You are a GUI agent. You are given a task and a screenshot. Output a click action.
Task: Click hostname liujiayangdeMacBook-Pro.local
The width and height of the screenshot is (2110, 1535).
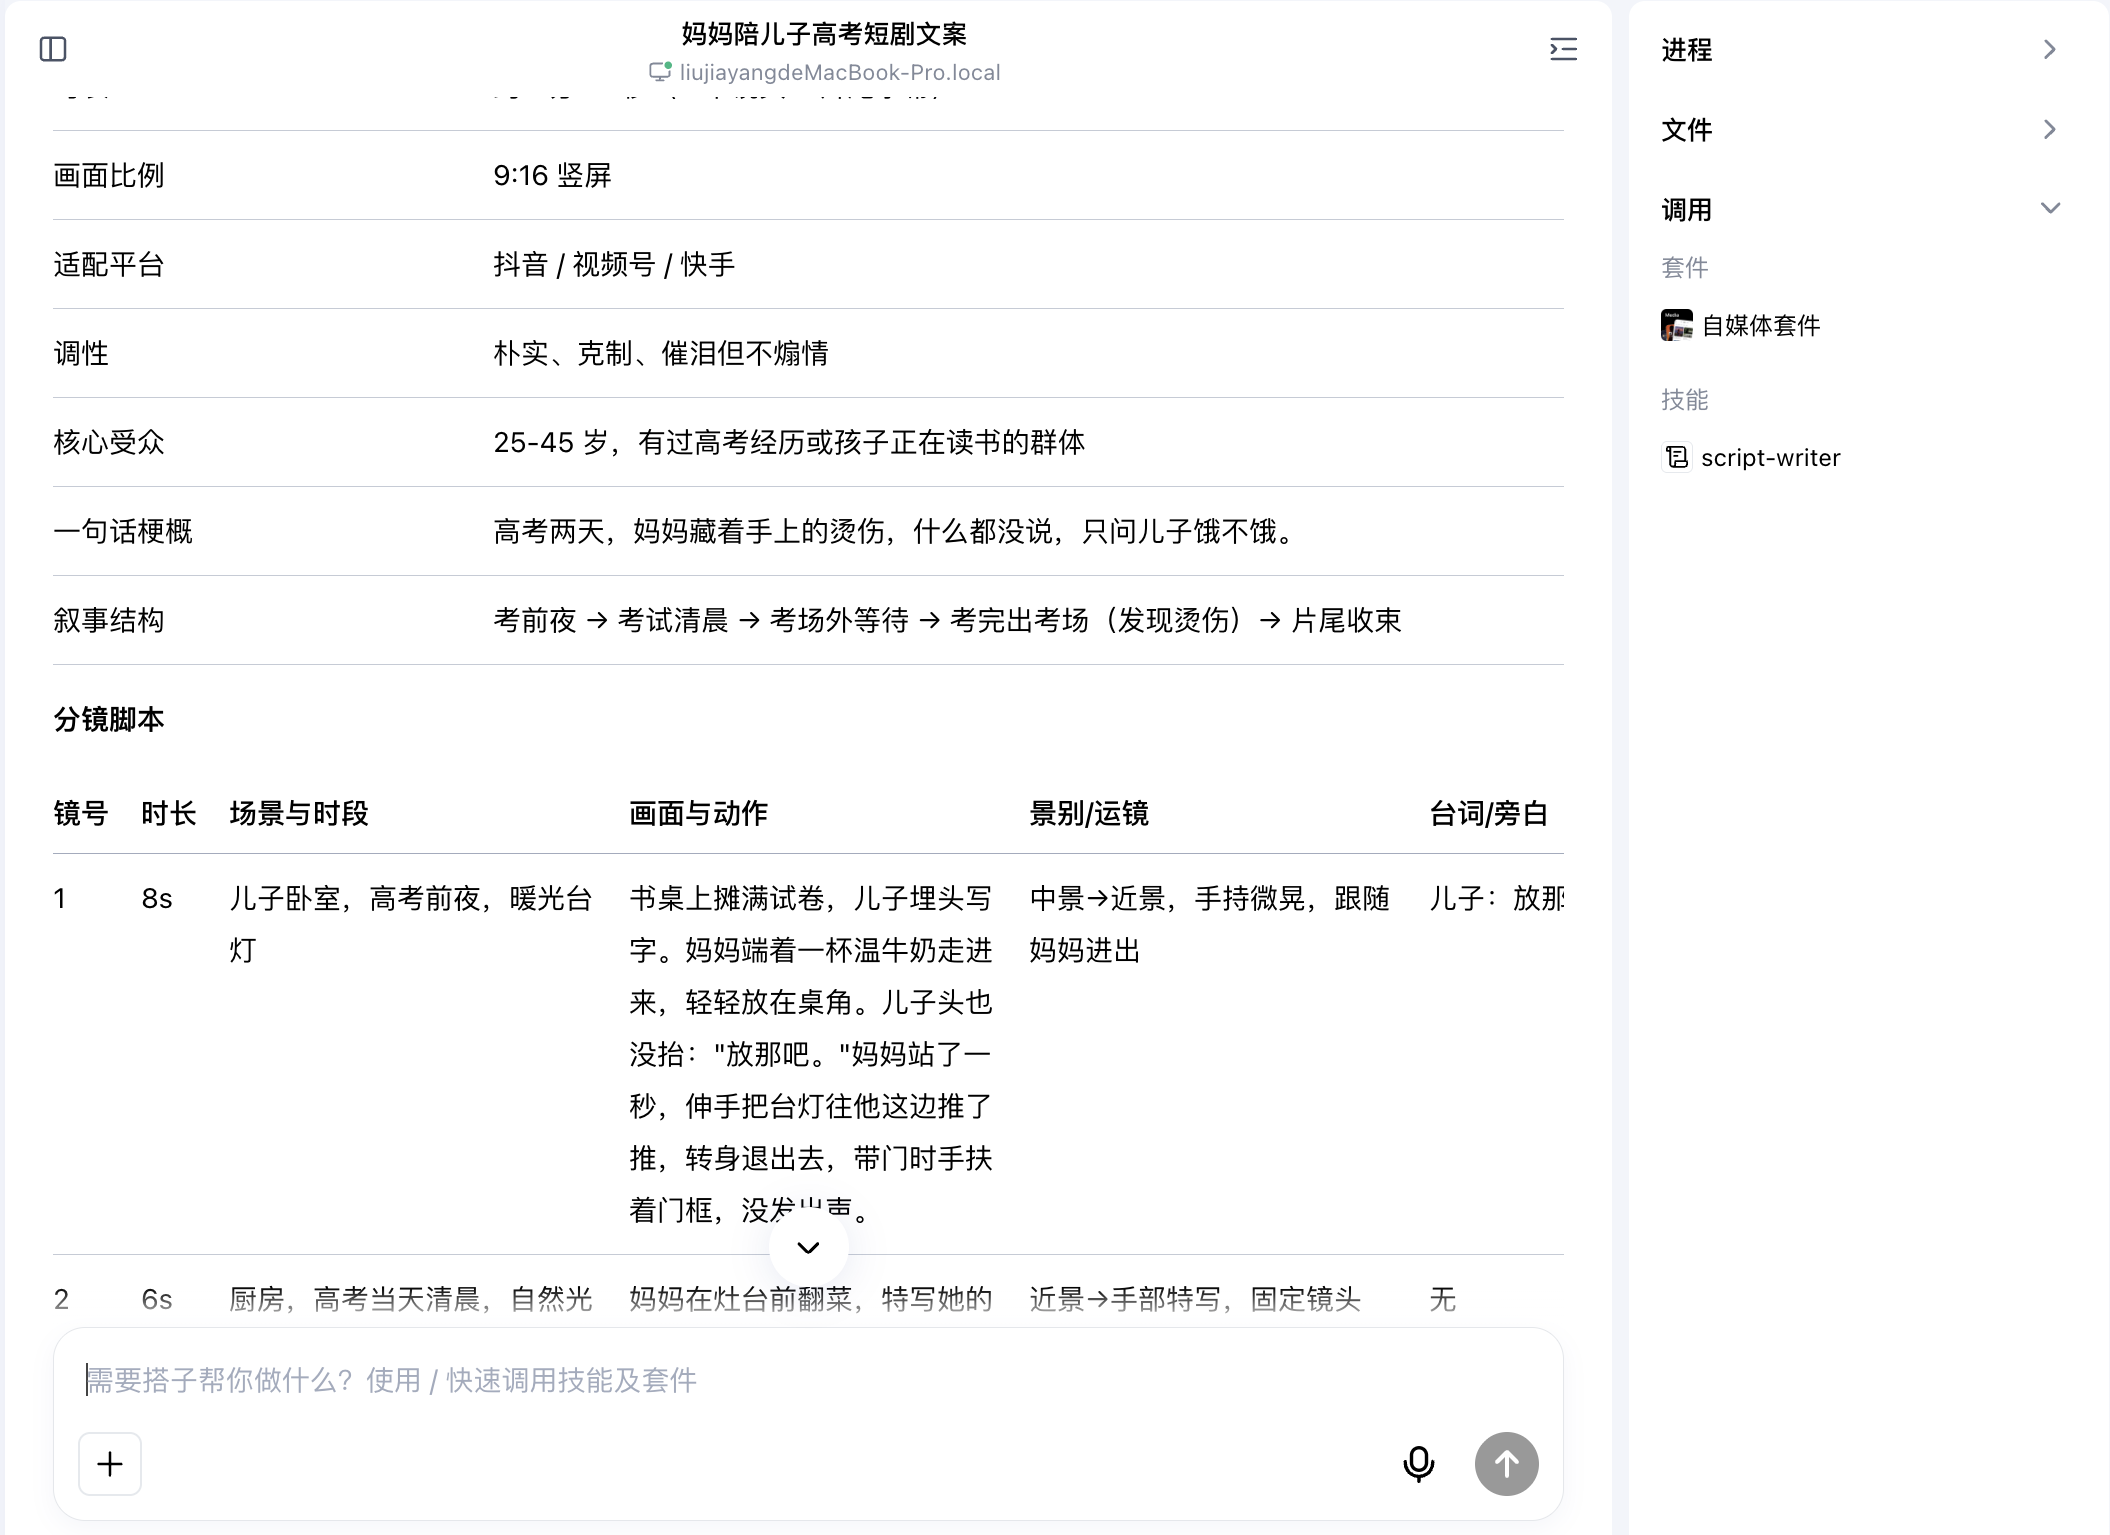840,72
